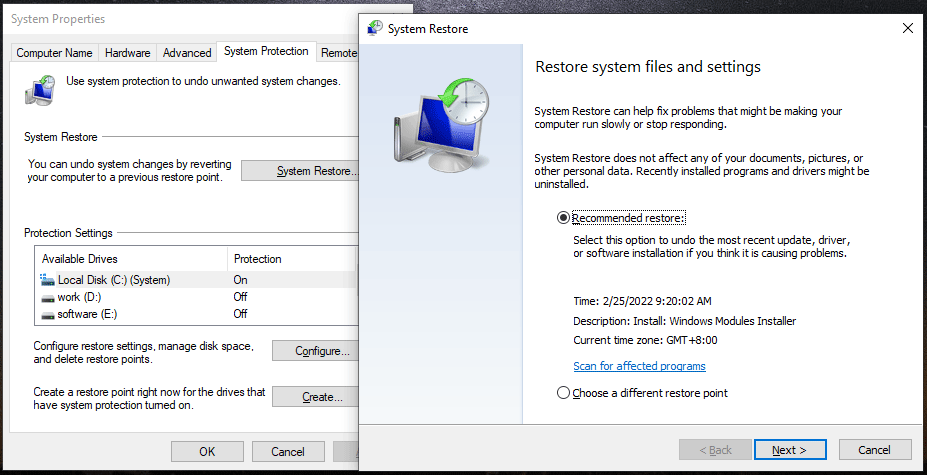Click the software (E:) drive icon
Image resolution: width=927 pixels, height=475 pixels.
point(47,315)
